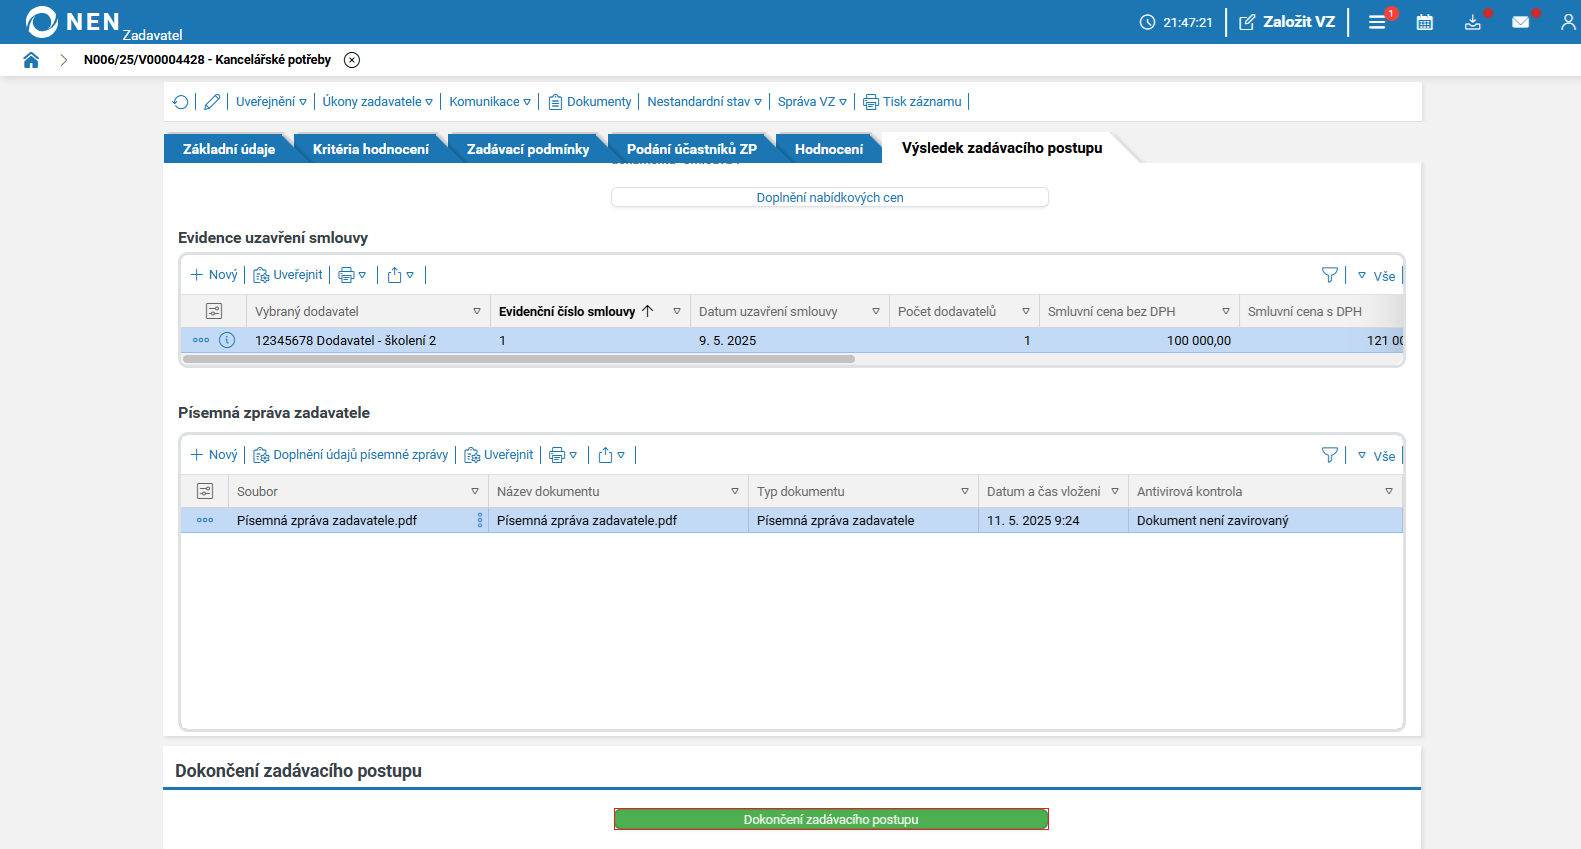Open the Úkony zadavatele menu
The width and height of the screenshot is (1581, 849).
click(377, 102)
